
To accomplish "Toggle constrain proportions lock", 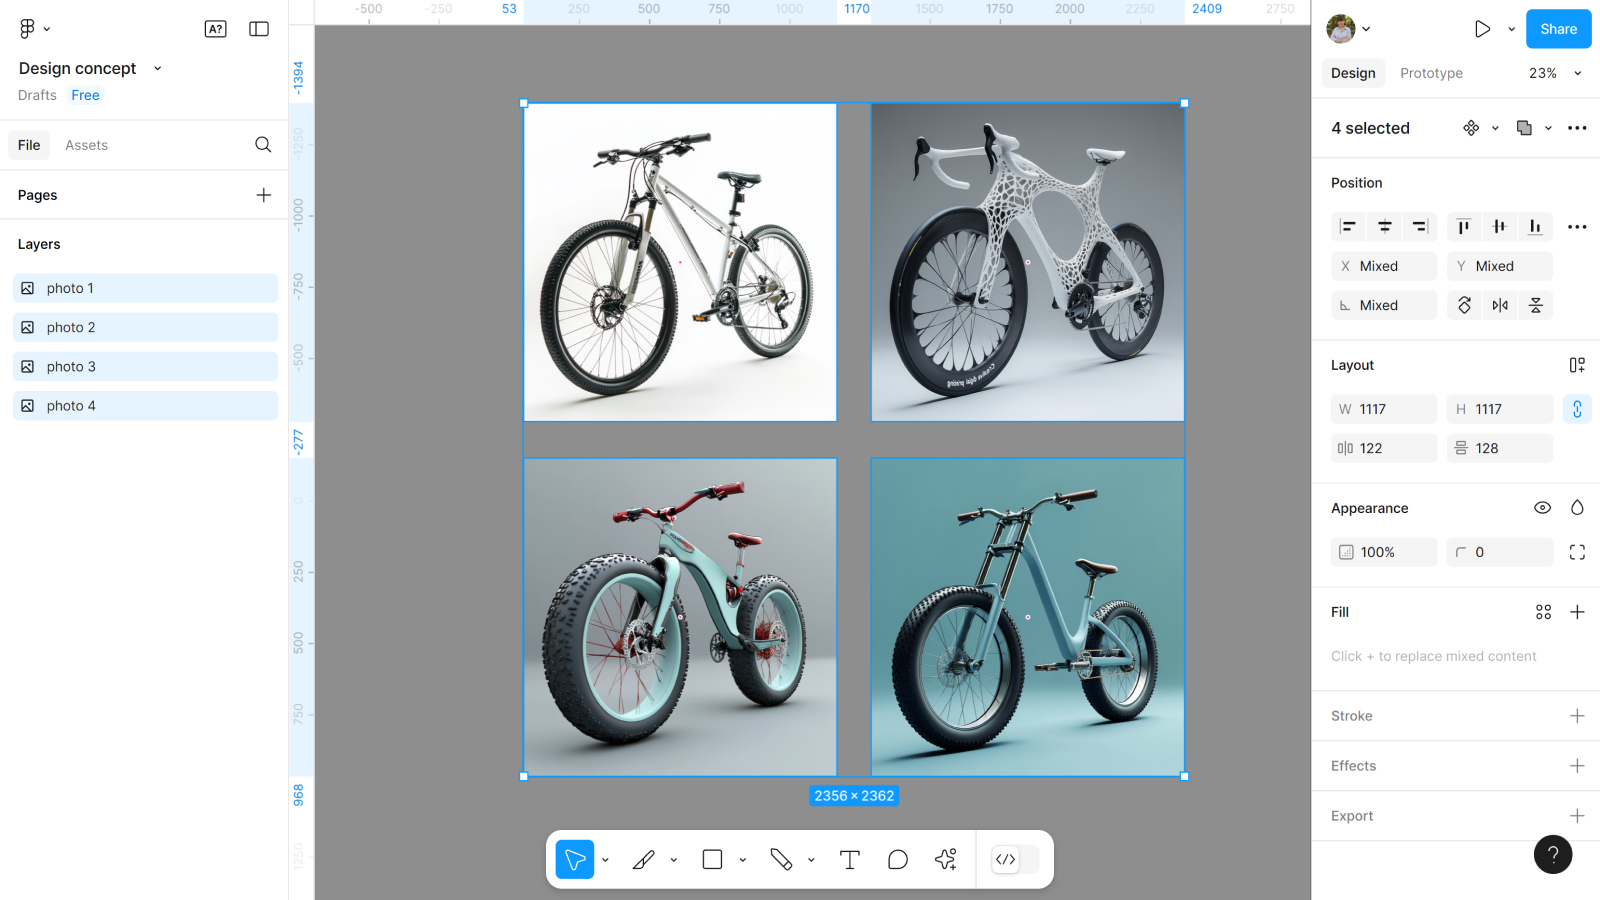I will tap(1577, 409).
